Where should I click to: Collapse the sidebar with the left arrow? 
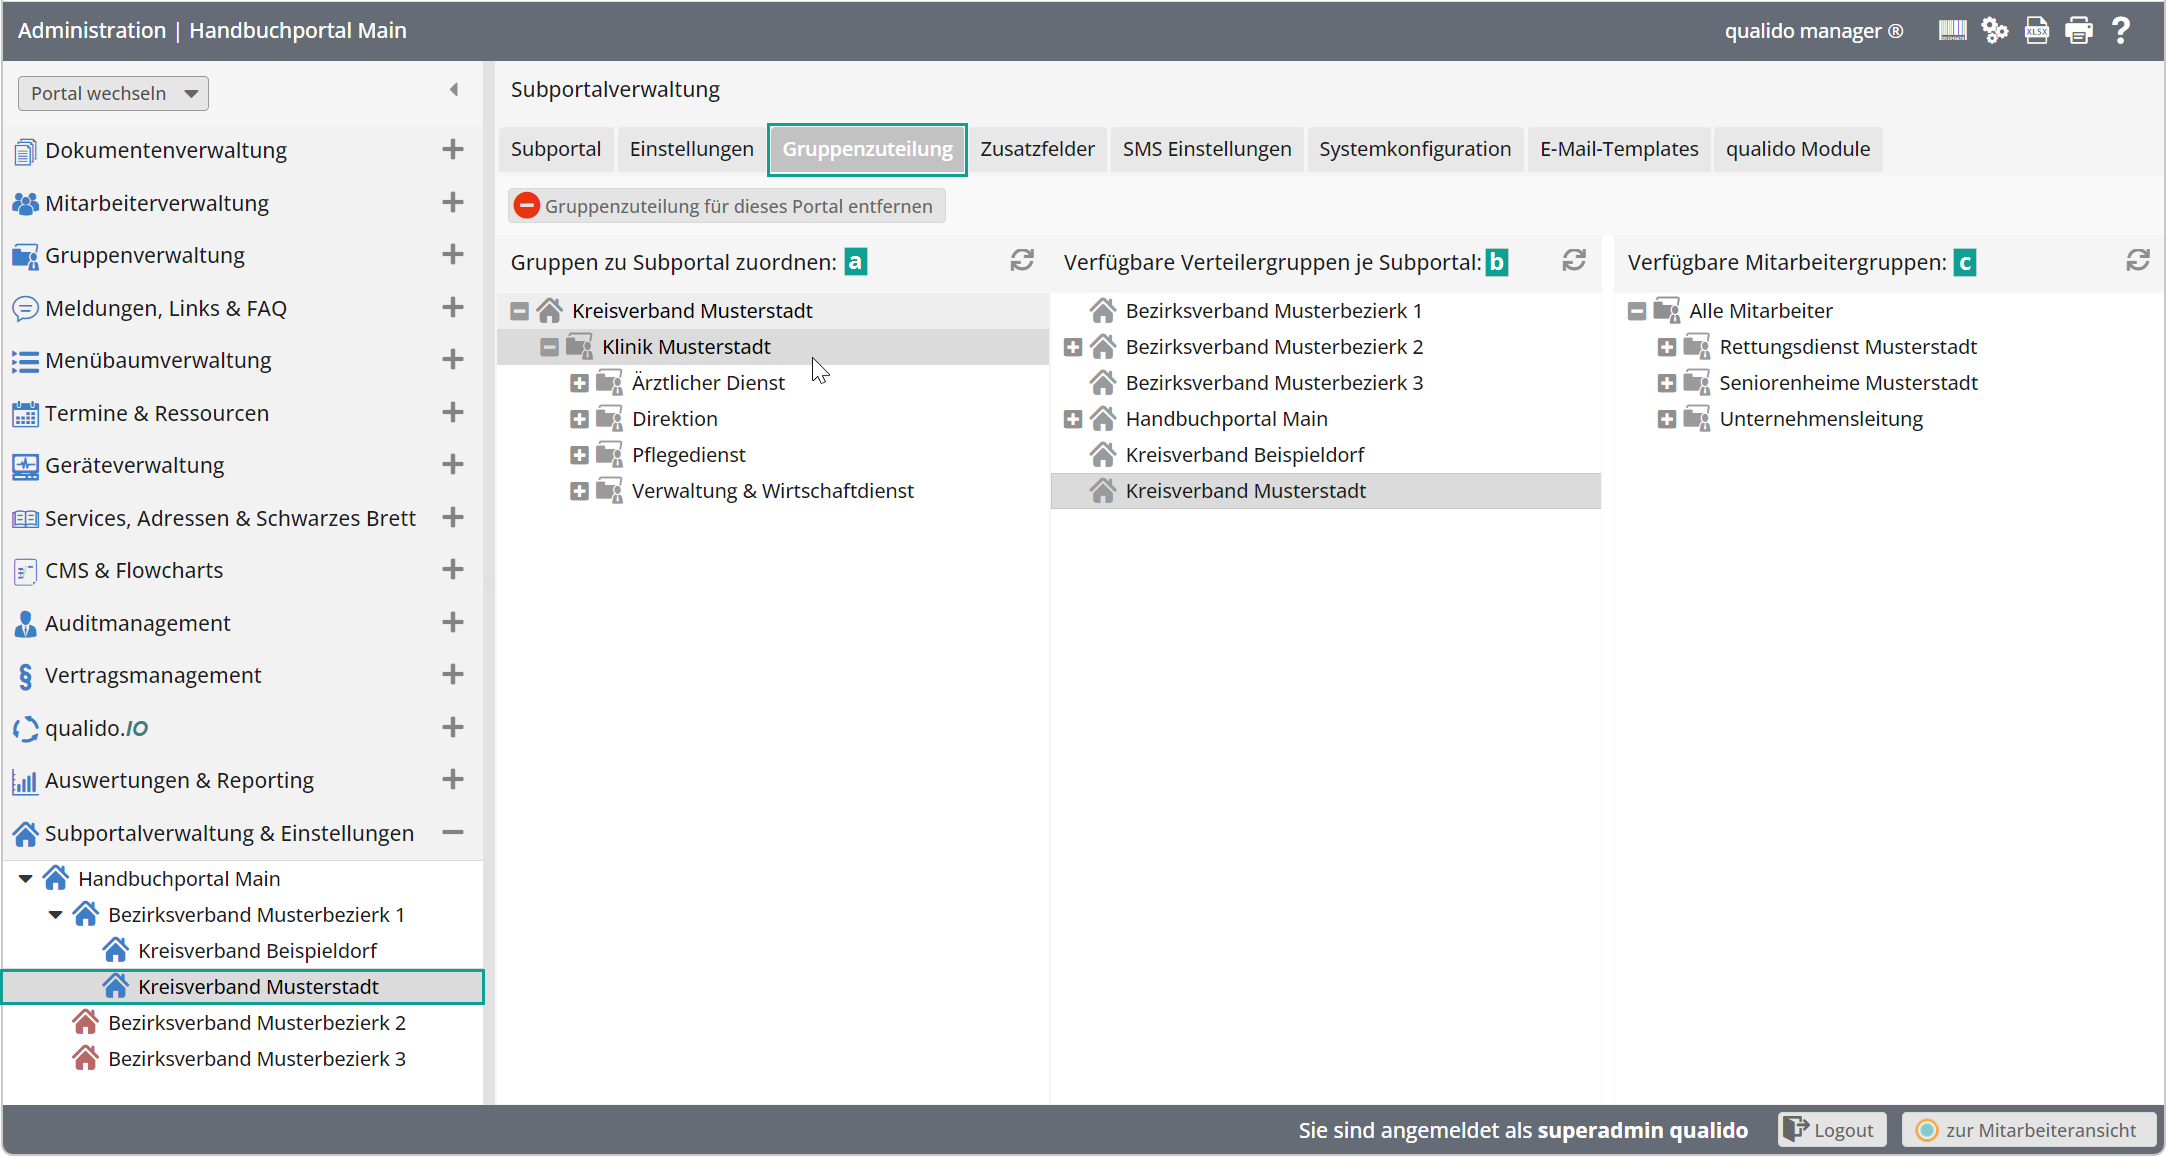click(454, 90)
